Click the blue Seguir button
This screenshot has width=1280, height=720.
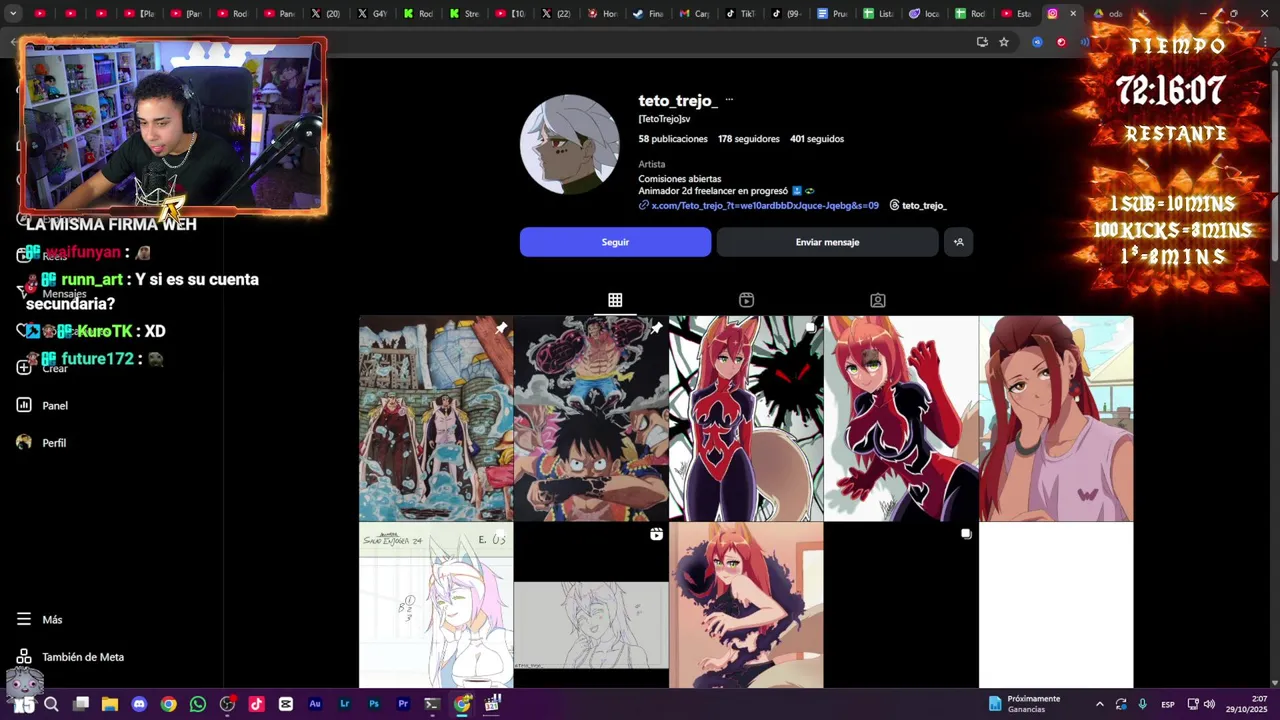(x=615, y=242)
